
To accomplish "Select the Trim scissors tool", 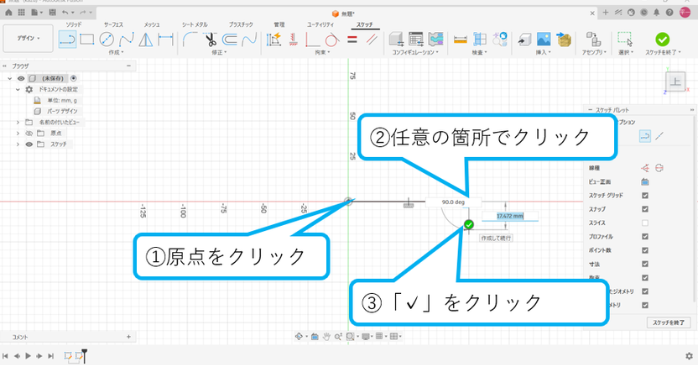I will click(x=210, y=40).
